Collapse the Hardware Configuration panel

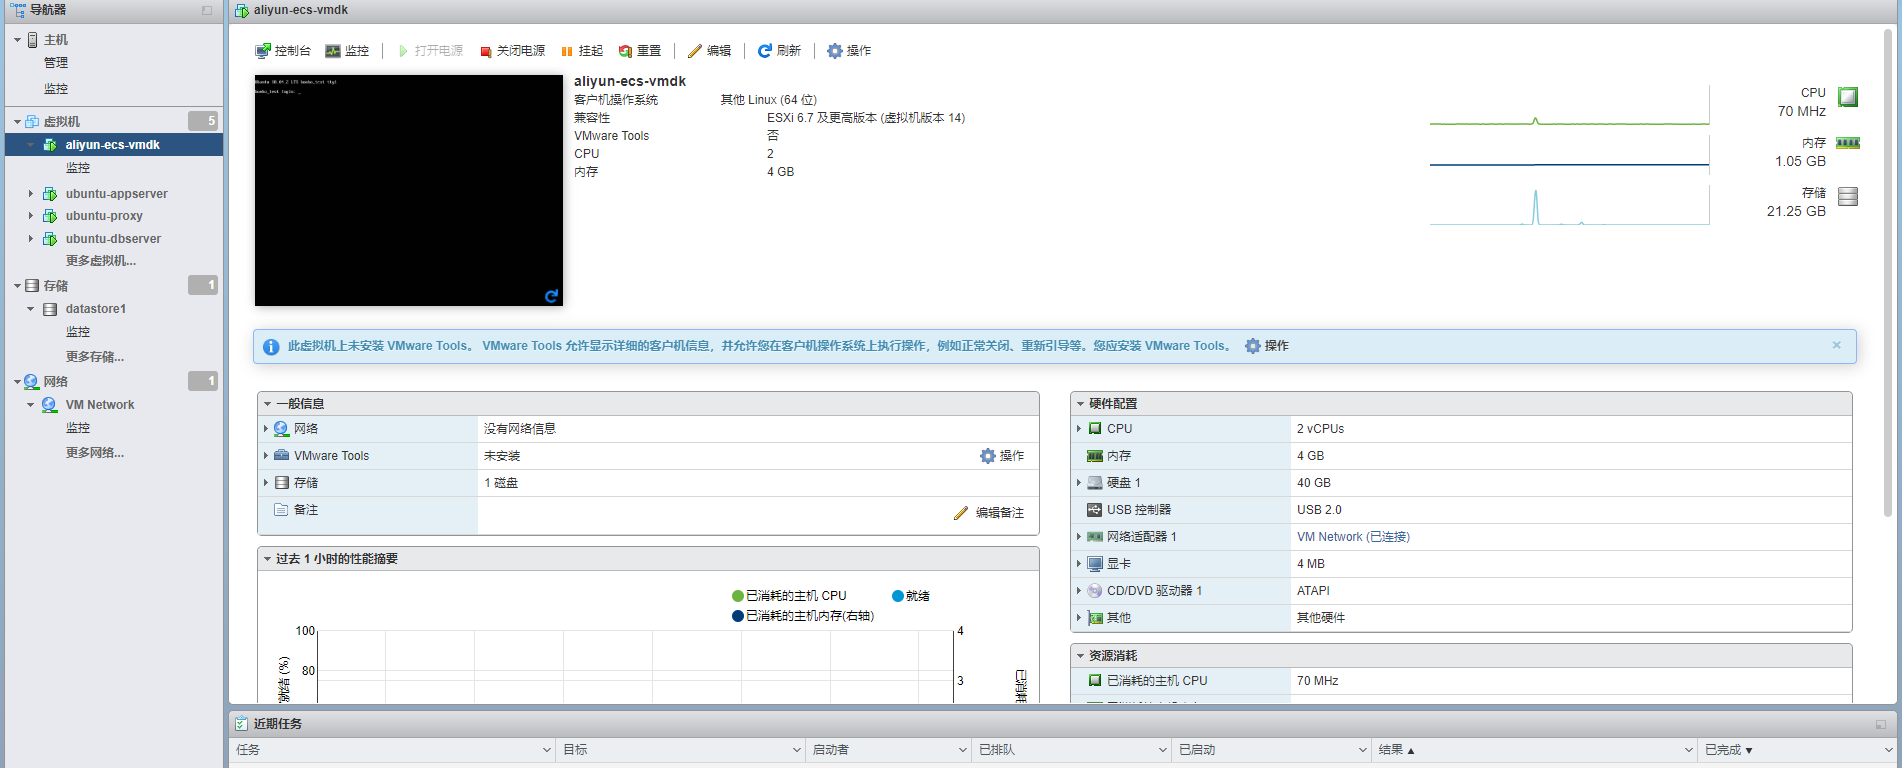point(1080,404)
